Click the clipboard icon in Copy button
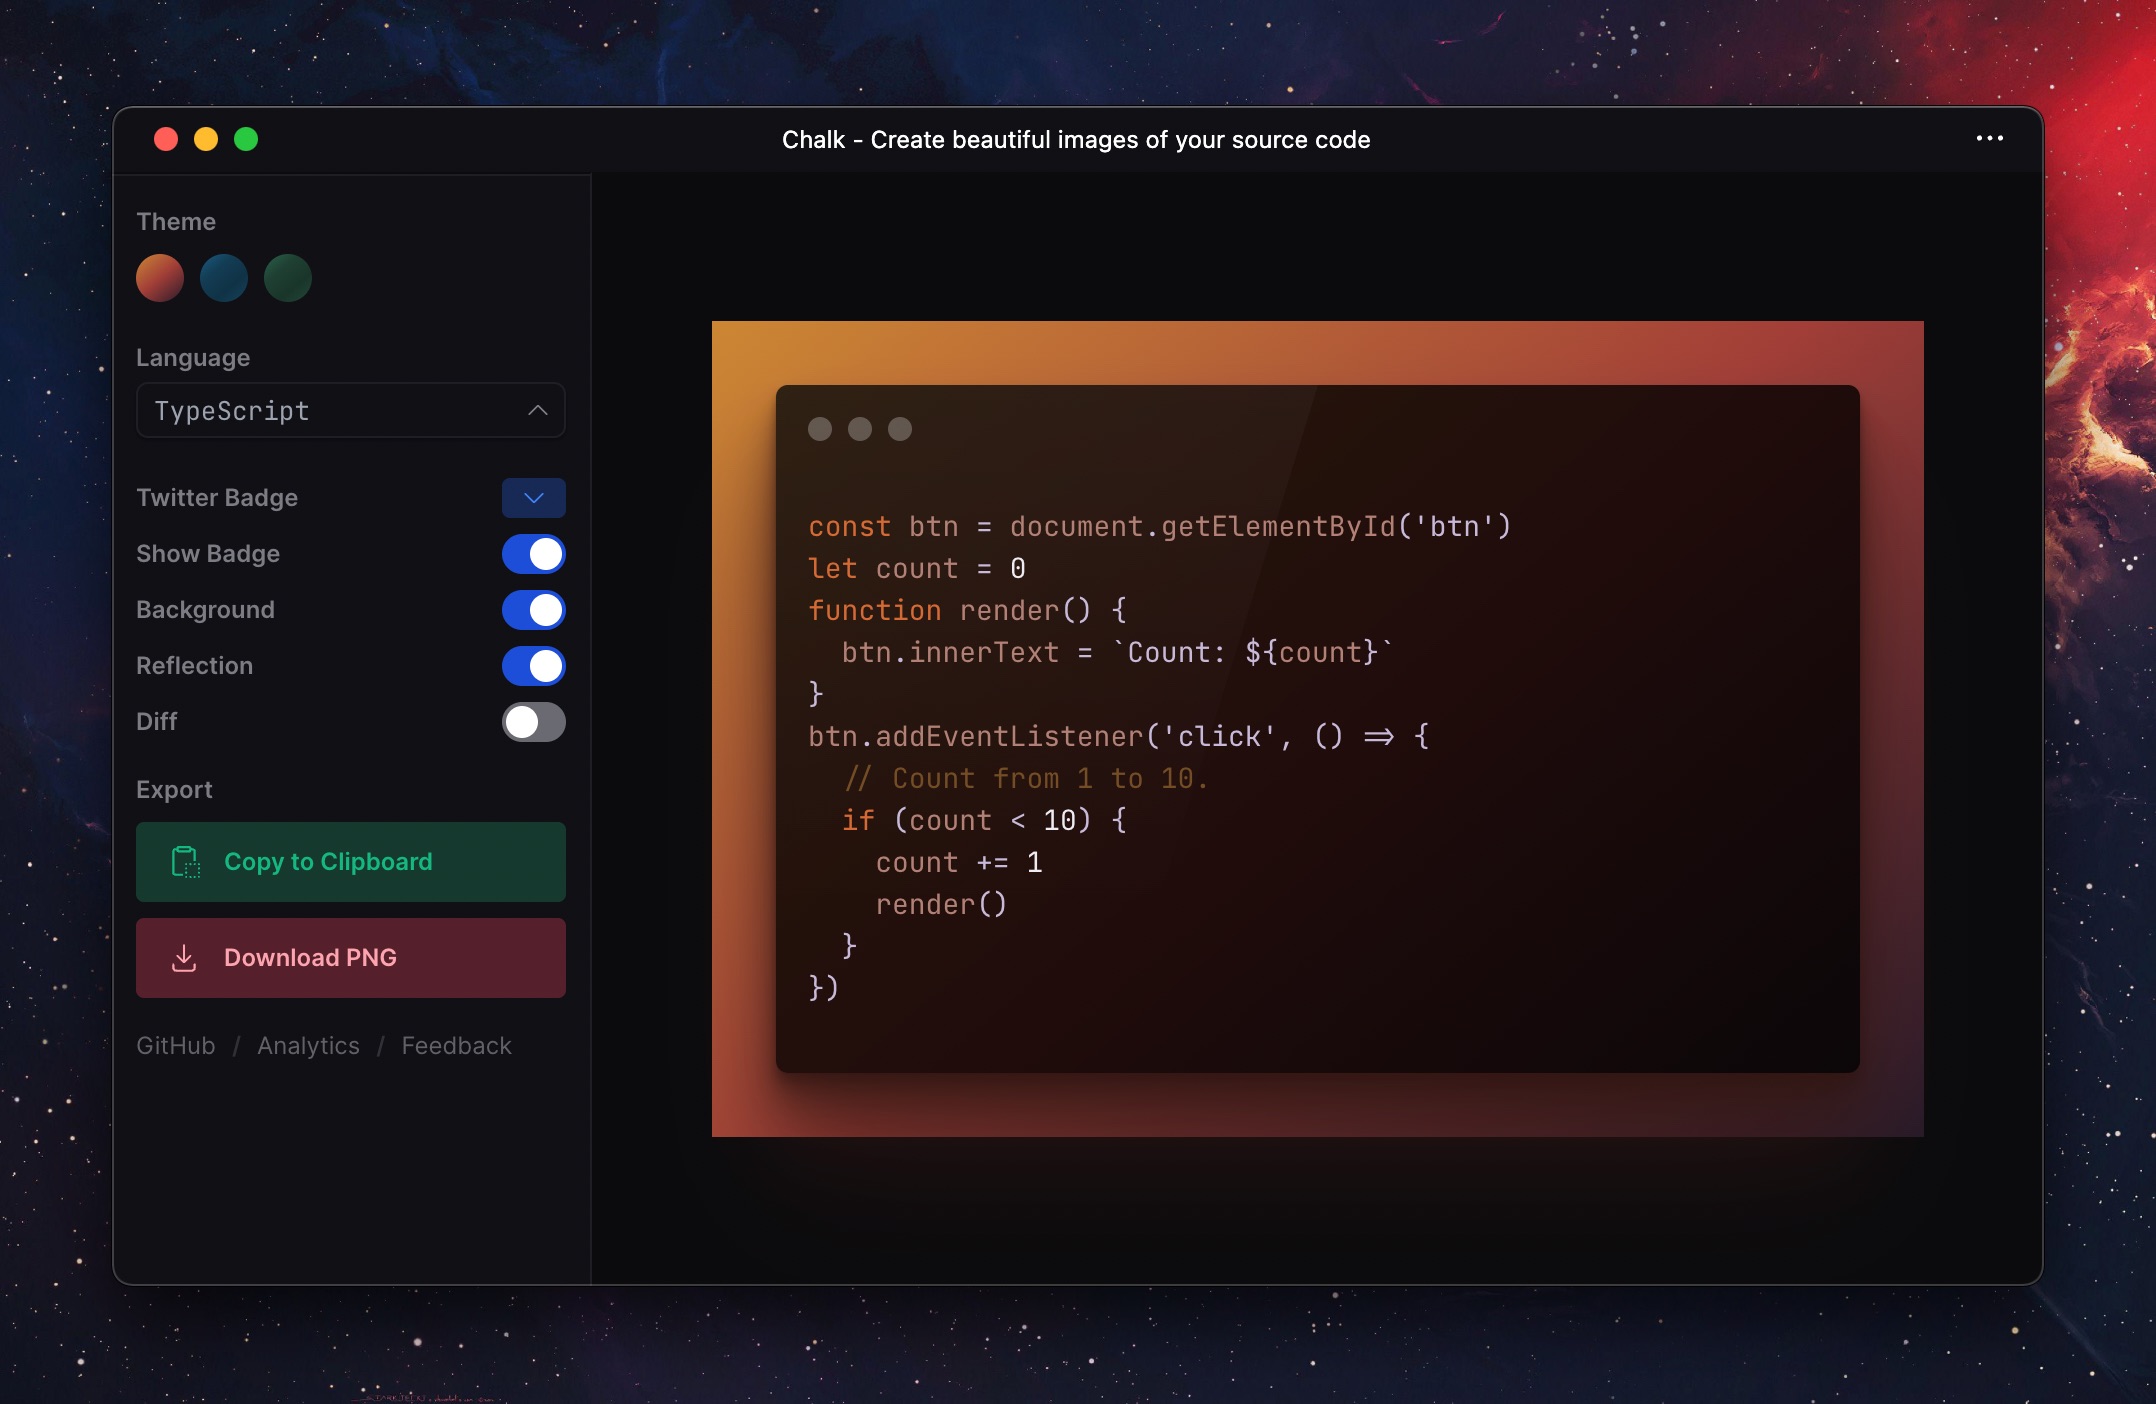 186,862
